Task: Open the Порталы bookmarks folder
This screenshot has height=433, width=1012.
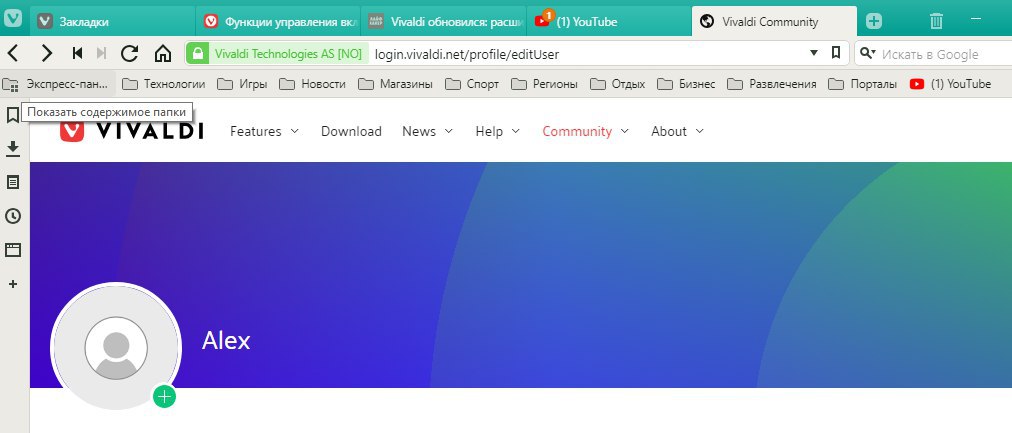Action: coord(863,84)
